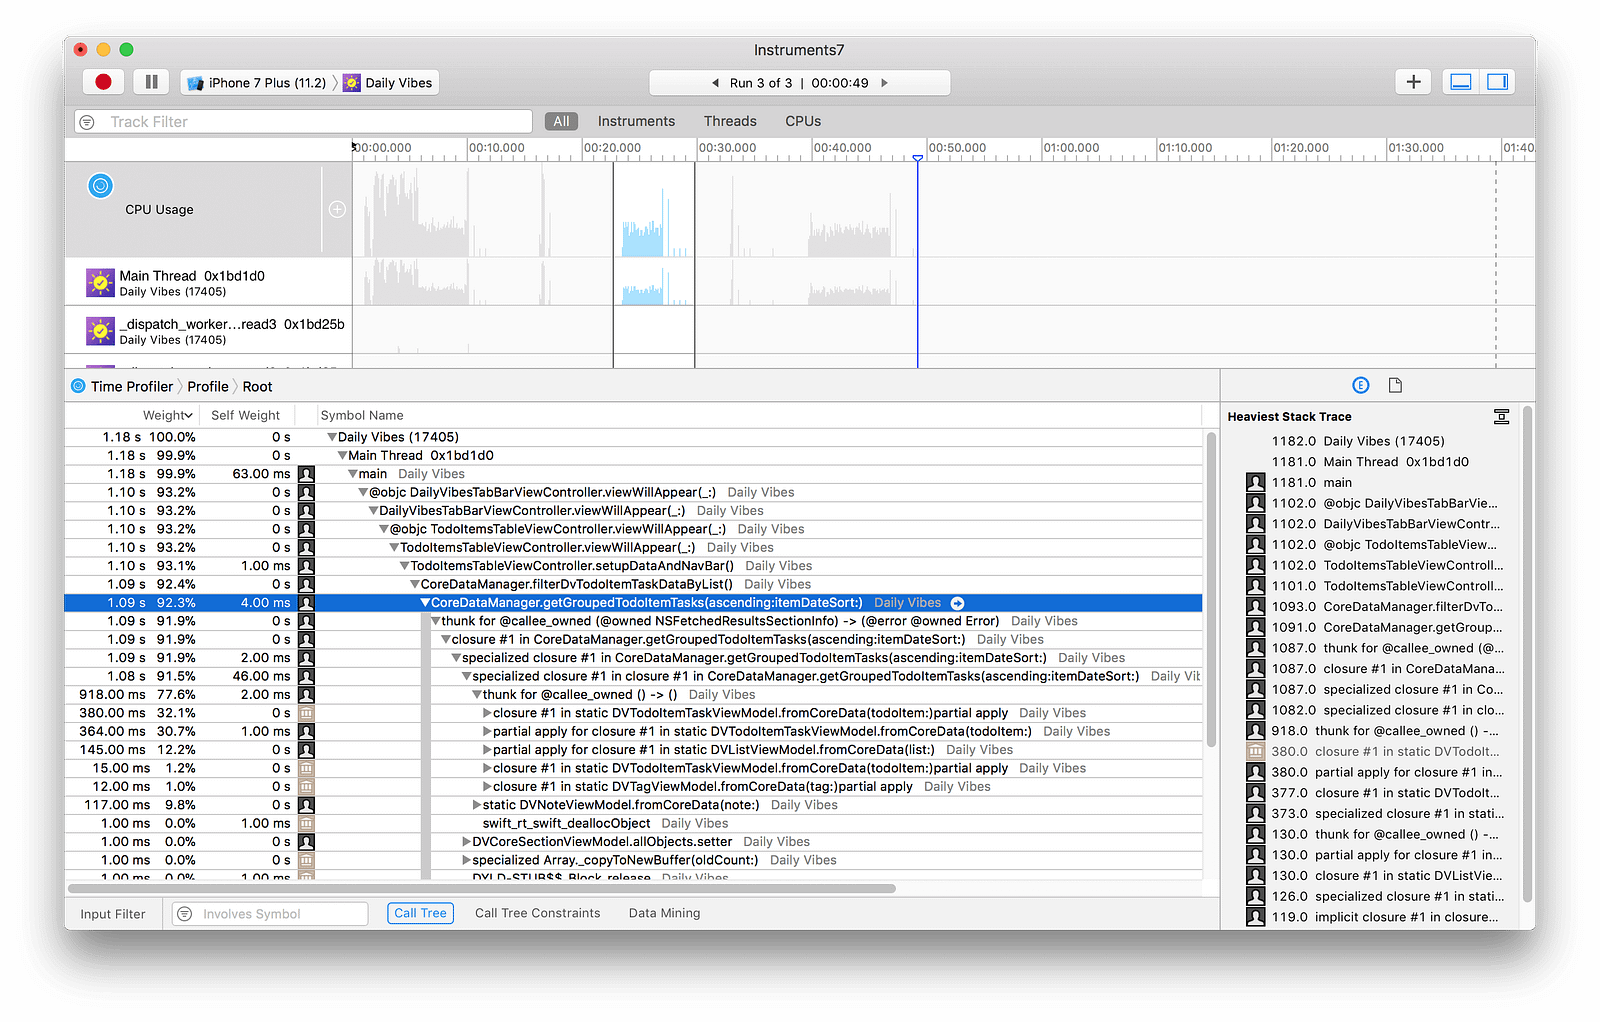This screenshot has height=1022, width=1600.
Task: Toggle the Call Tree options button
Action: 420,913
